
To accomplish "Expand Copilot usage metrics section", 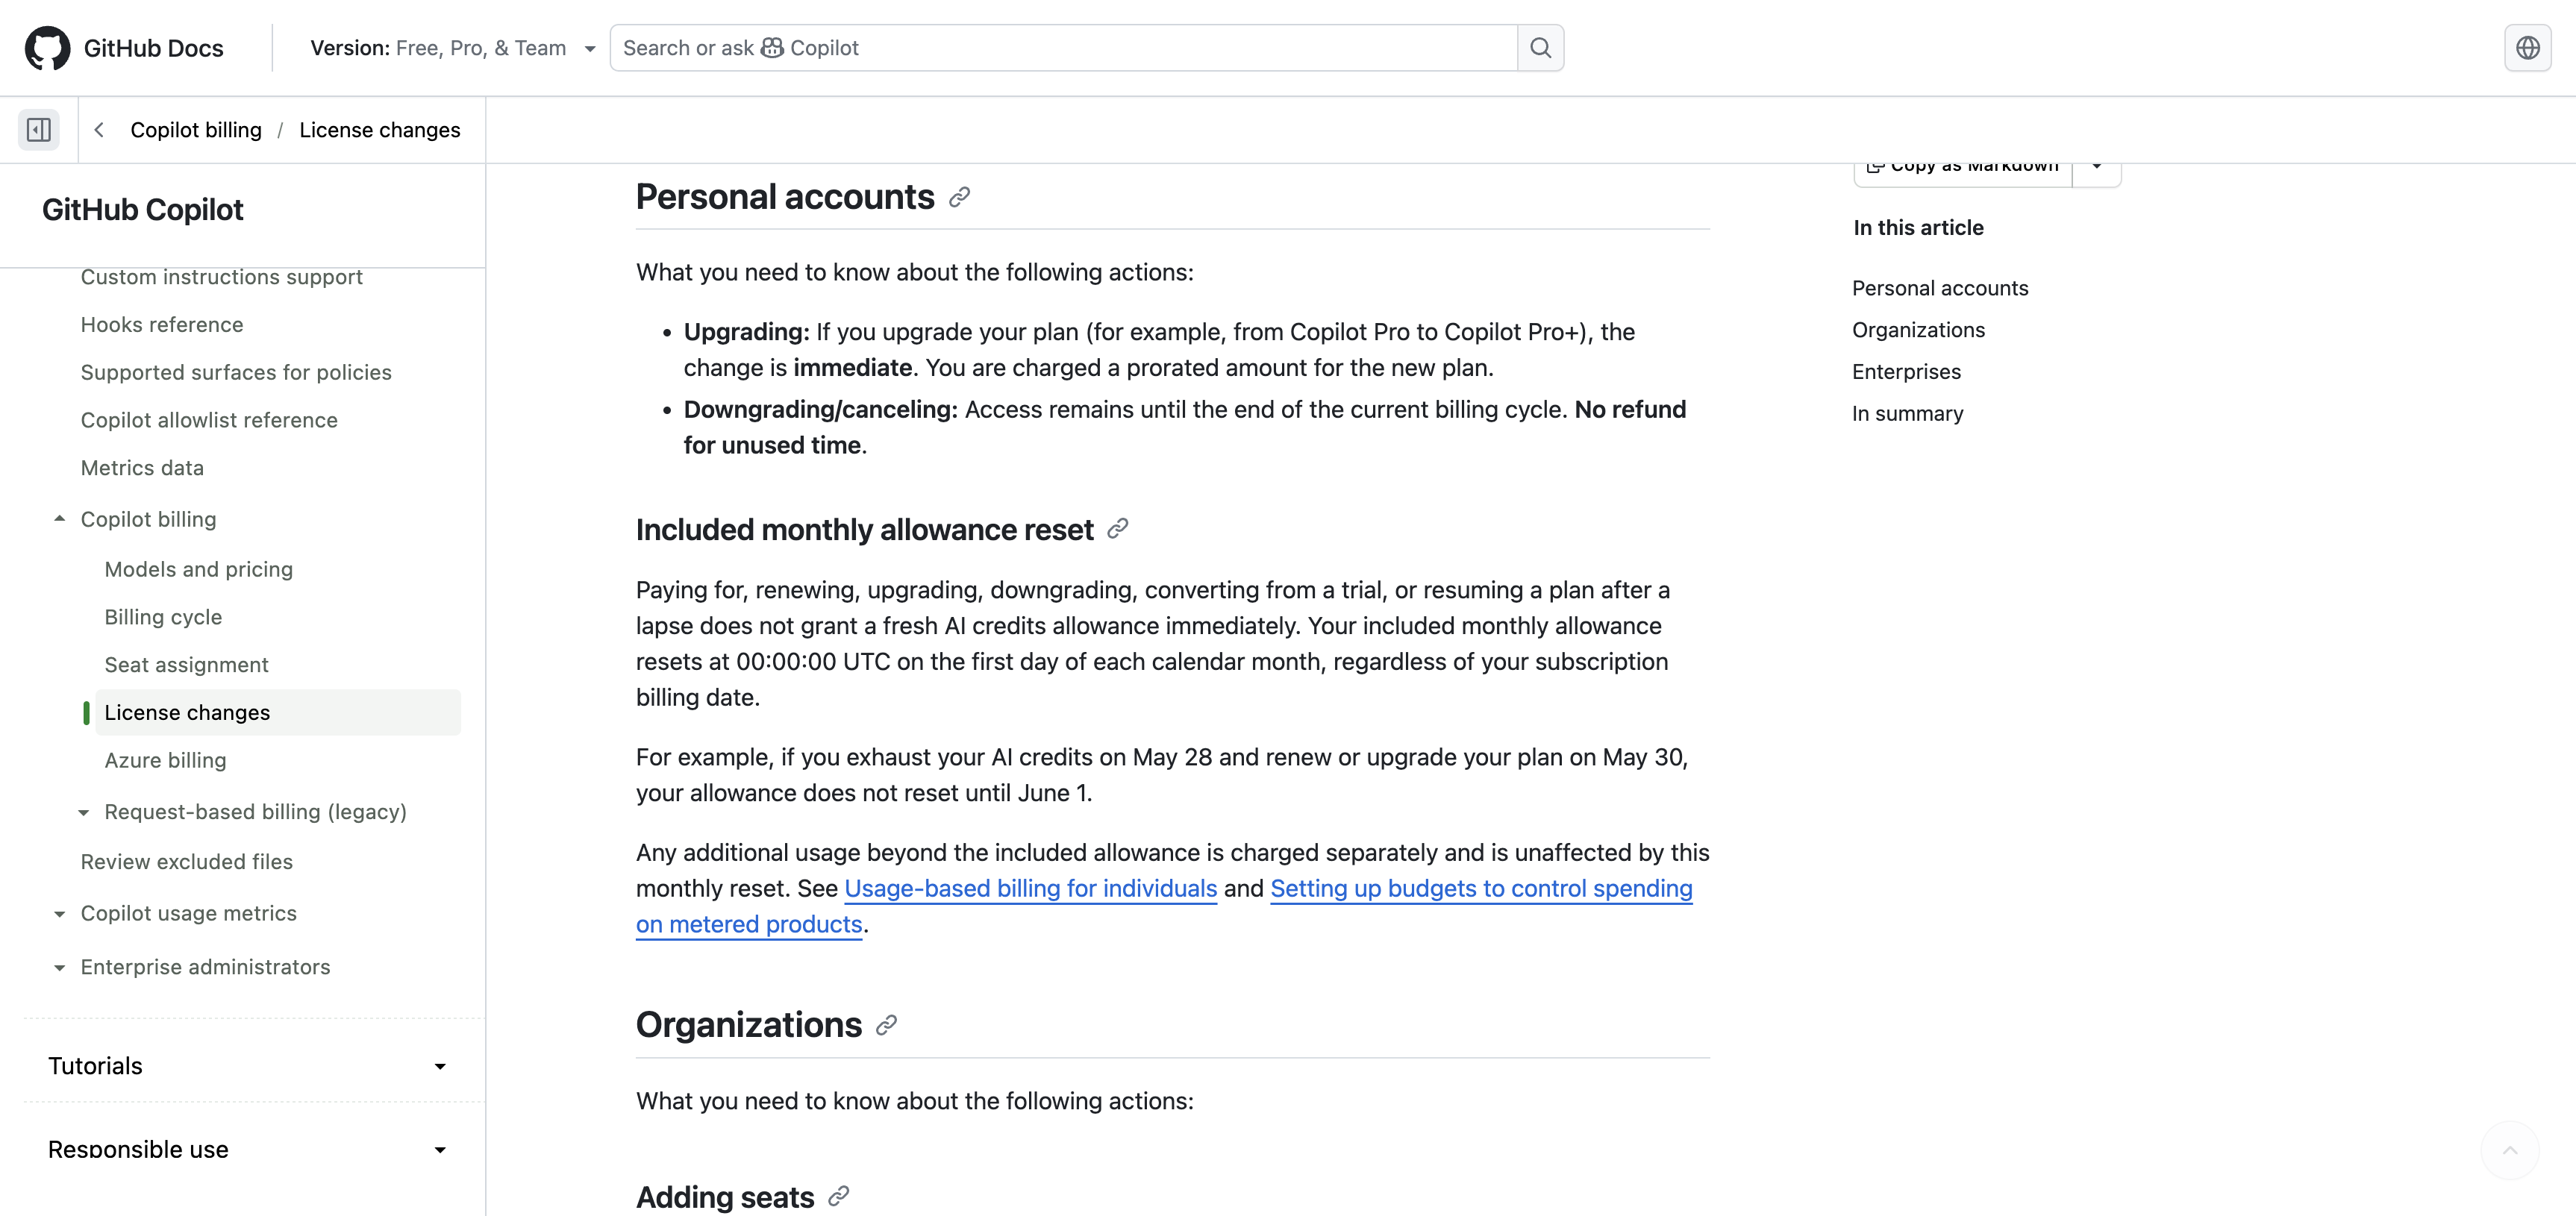I will 59,914.
